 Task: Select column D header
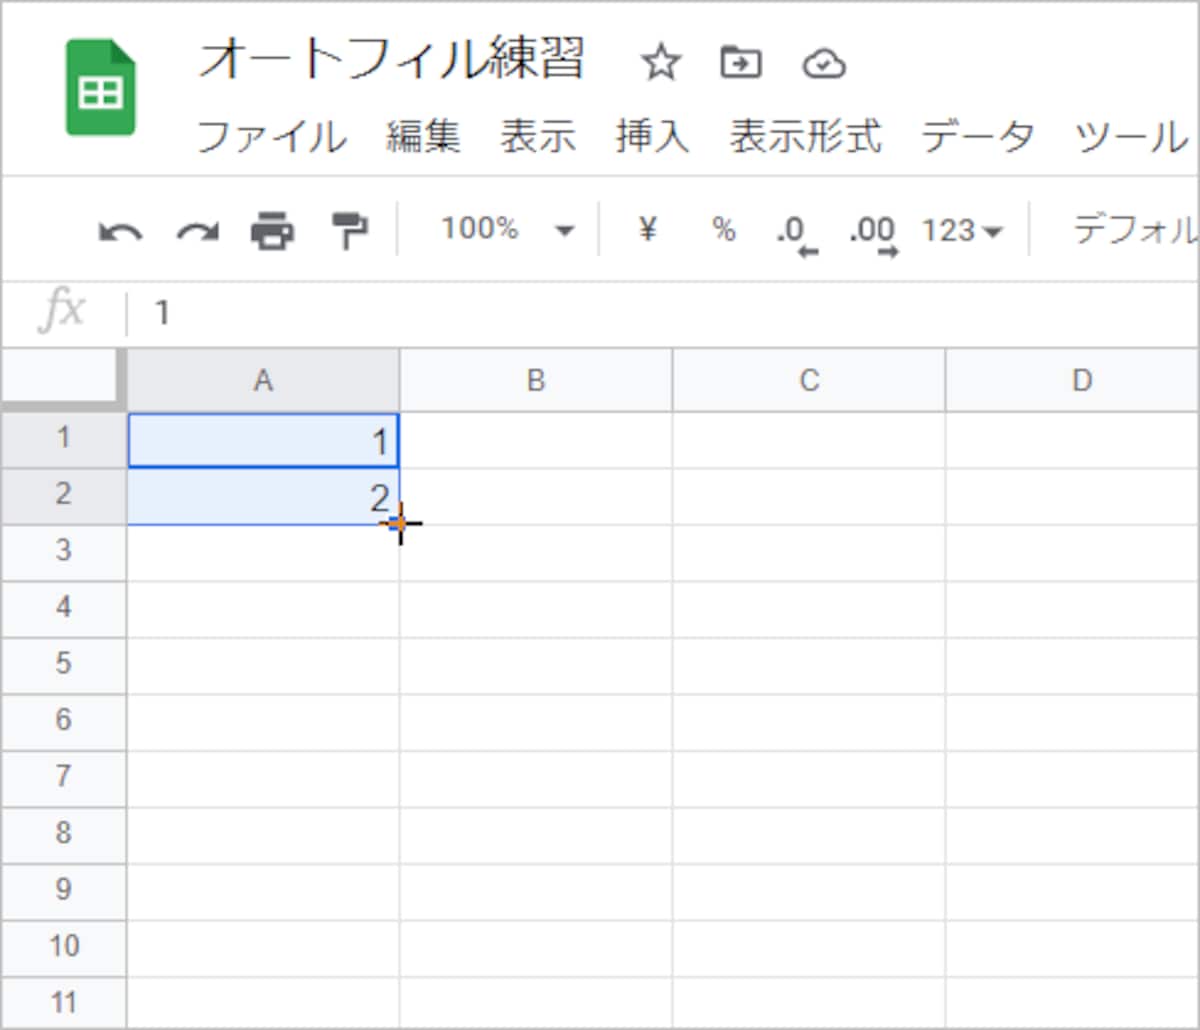(x=1072, y=380)
